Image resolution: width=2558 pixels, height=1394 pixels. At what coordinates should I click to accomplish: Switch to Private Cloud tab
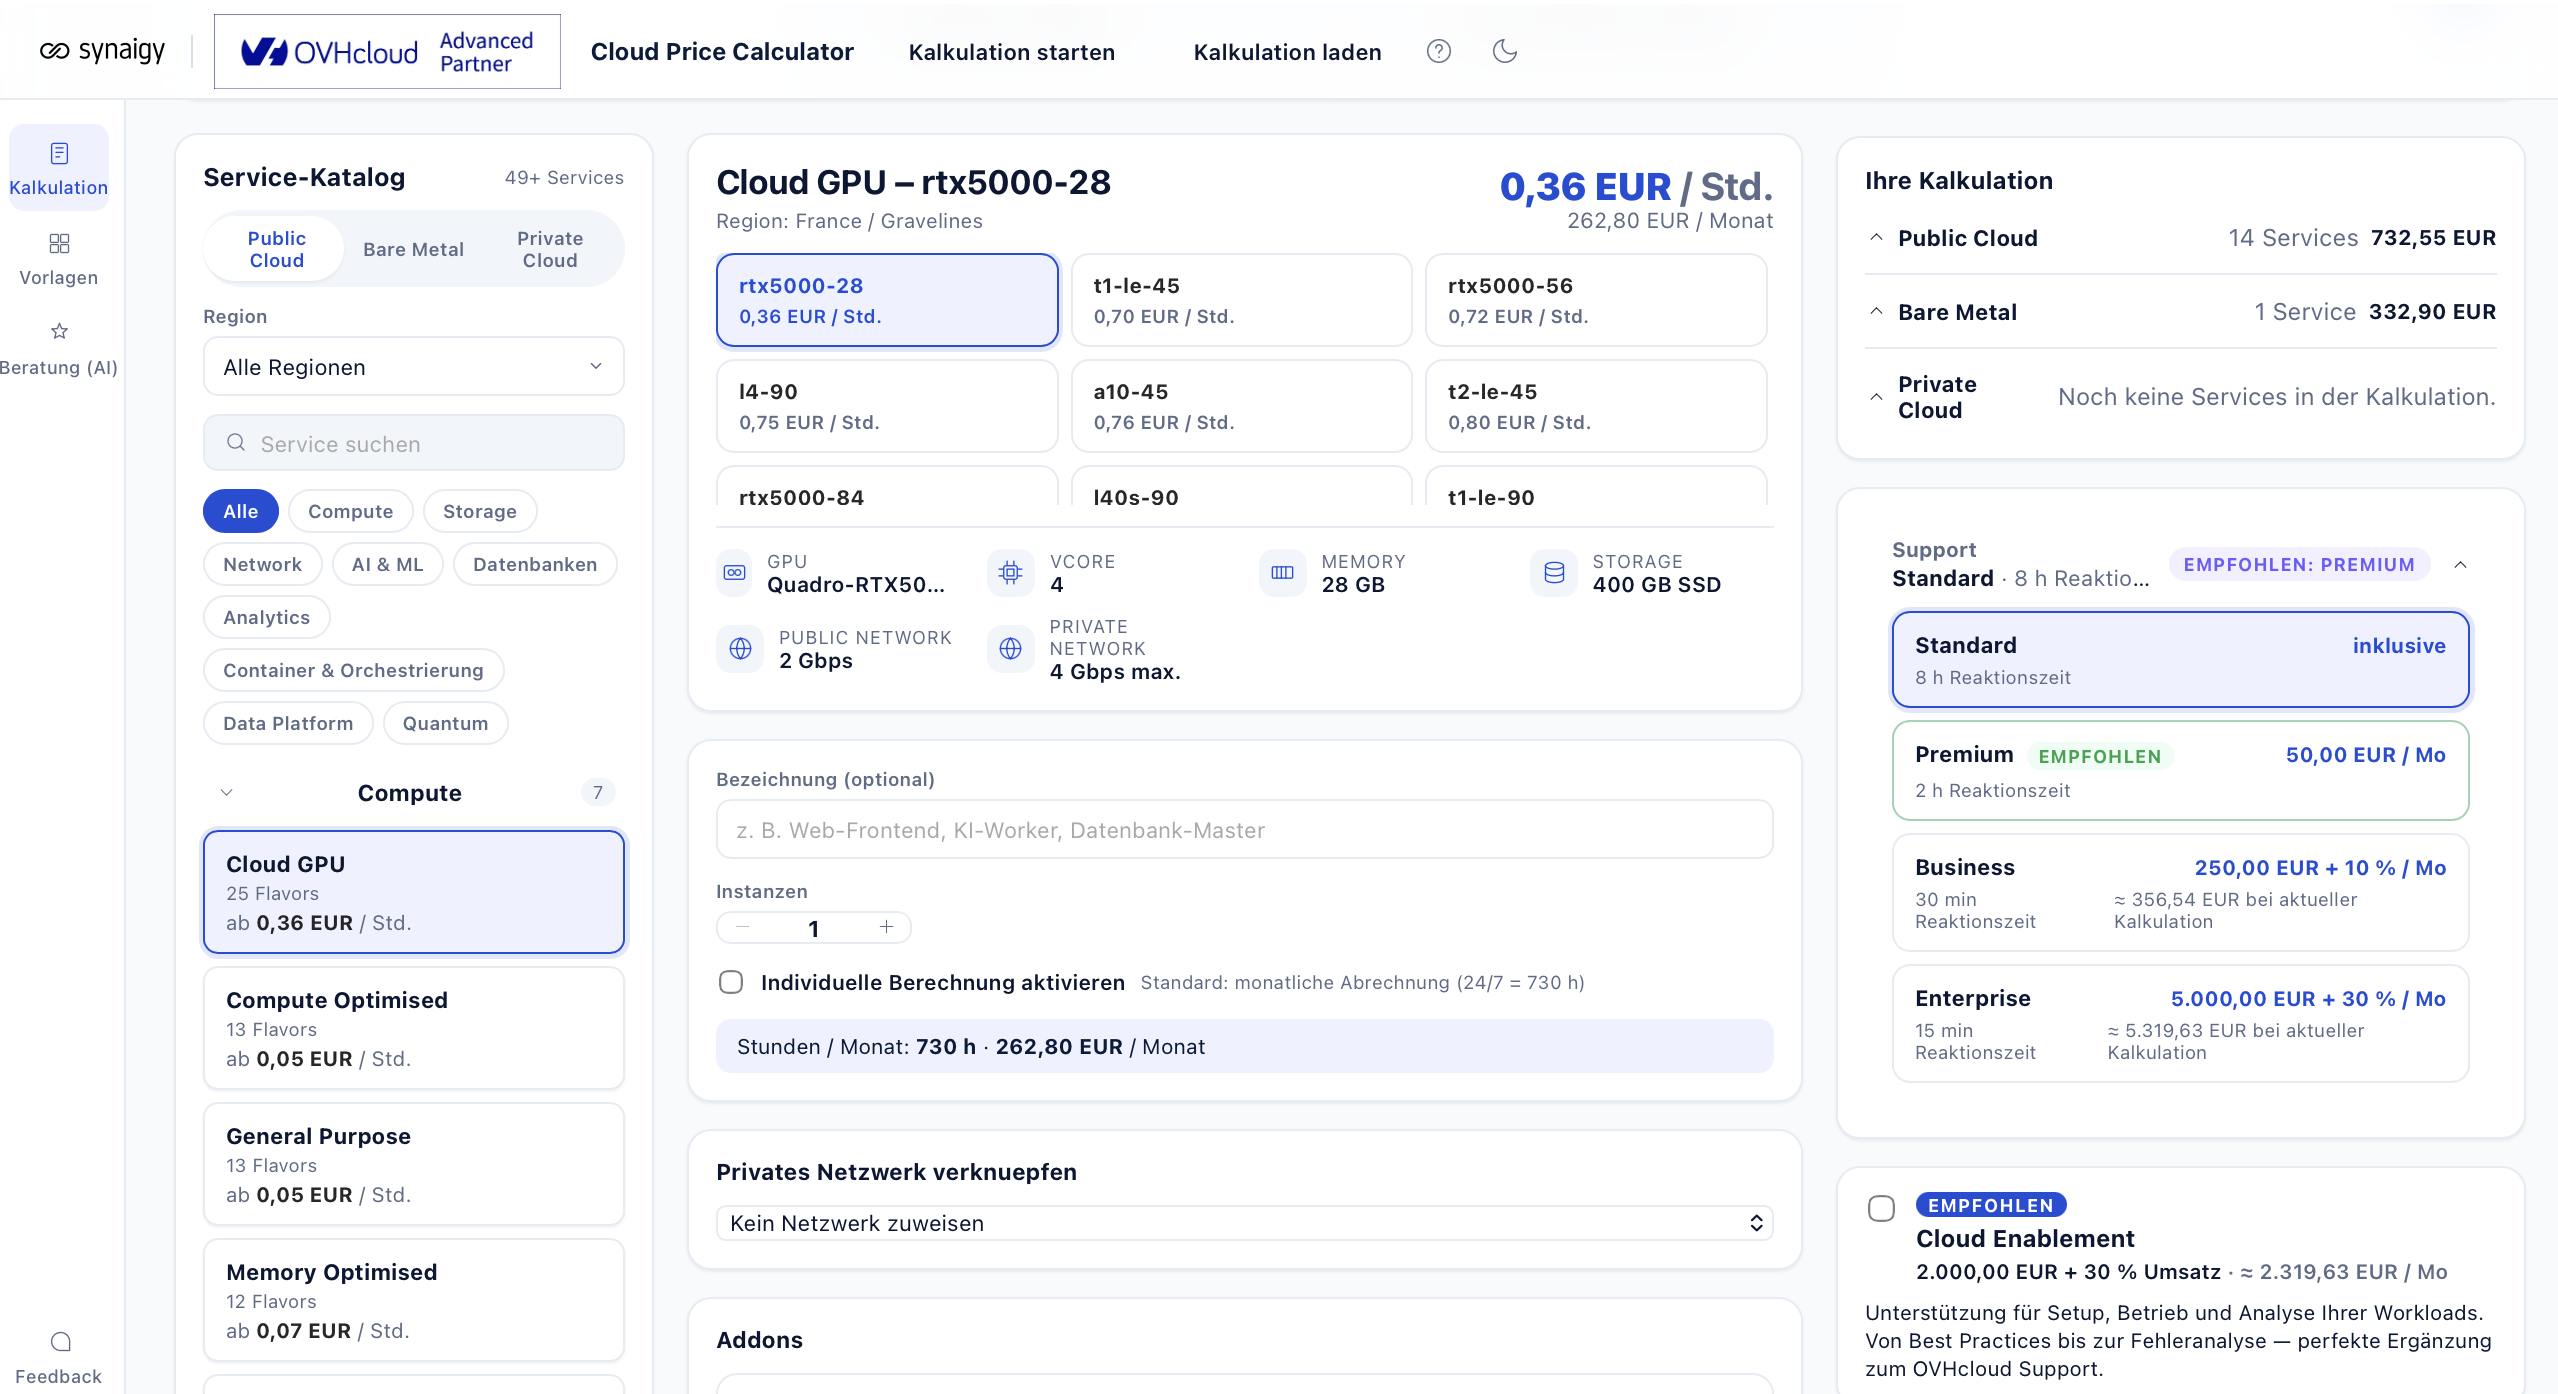pyautogui.click(x=550, y=249)
